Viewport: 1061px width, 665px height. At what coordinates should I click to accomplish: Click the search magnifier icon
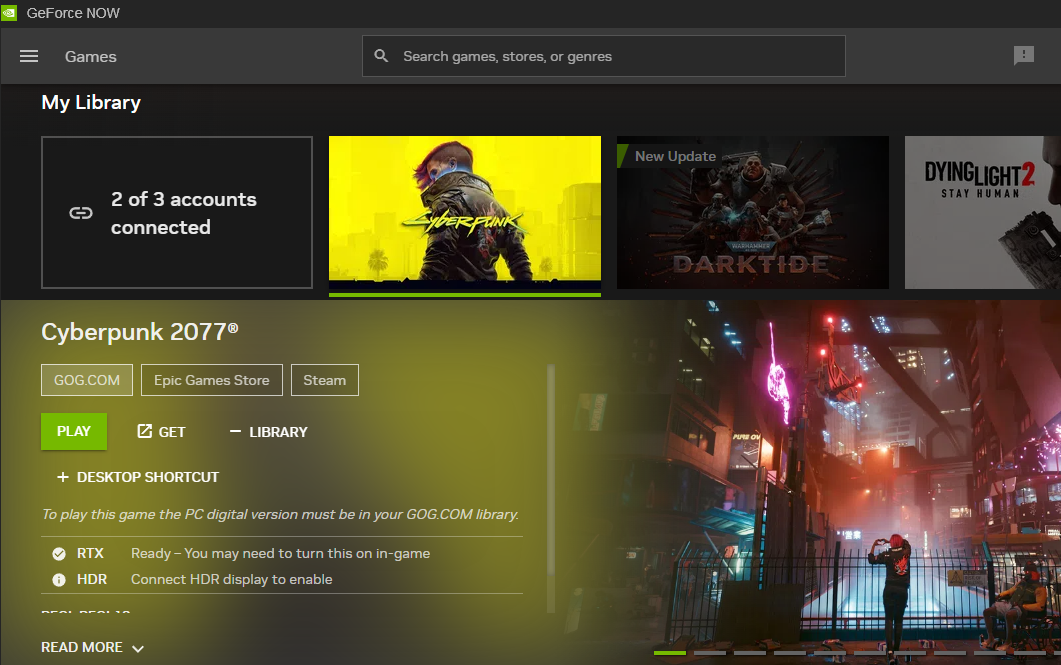381,56
